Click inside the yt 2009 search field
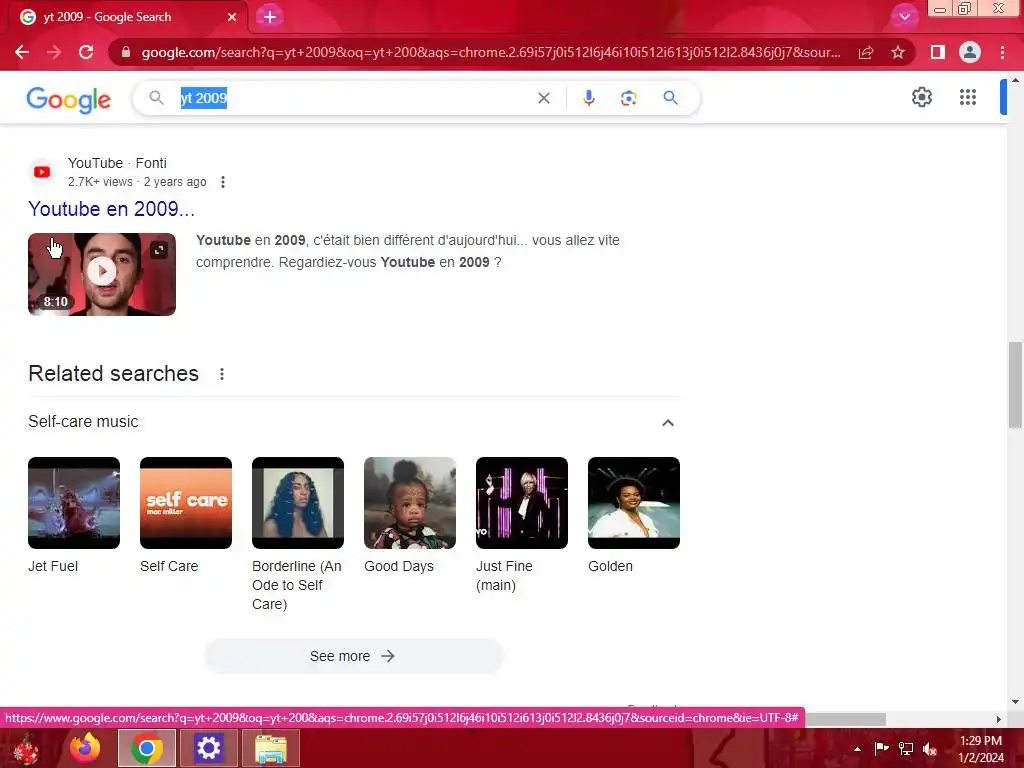 pyautogui.click(x=353, y=98)
